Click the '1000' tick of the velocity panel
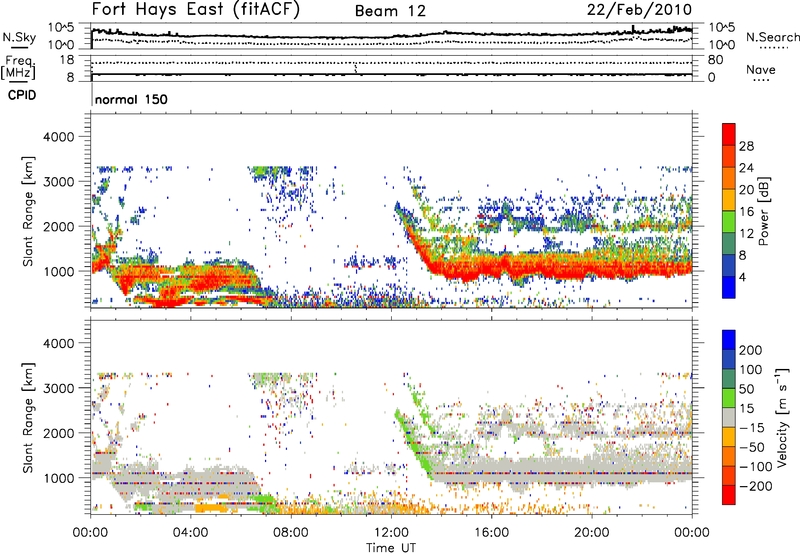Viewport: 800px width, 554px height. point(58,478)
